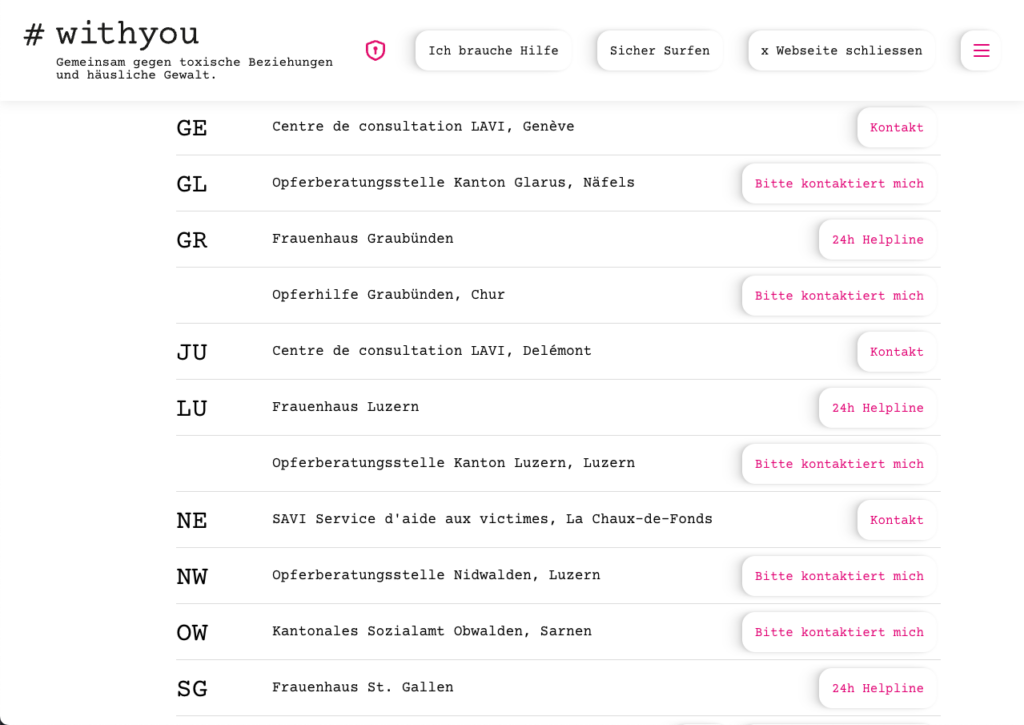The height and width of the screenshot is (725, 1024).
Task: Click Kontakt for LAVI Genève
Action: pyautogui.click(x=896, y=128)
